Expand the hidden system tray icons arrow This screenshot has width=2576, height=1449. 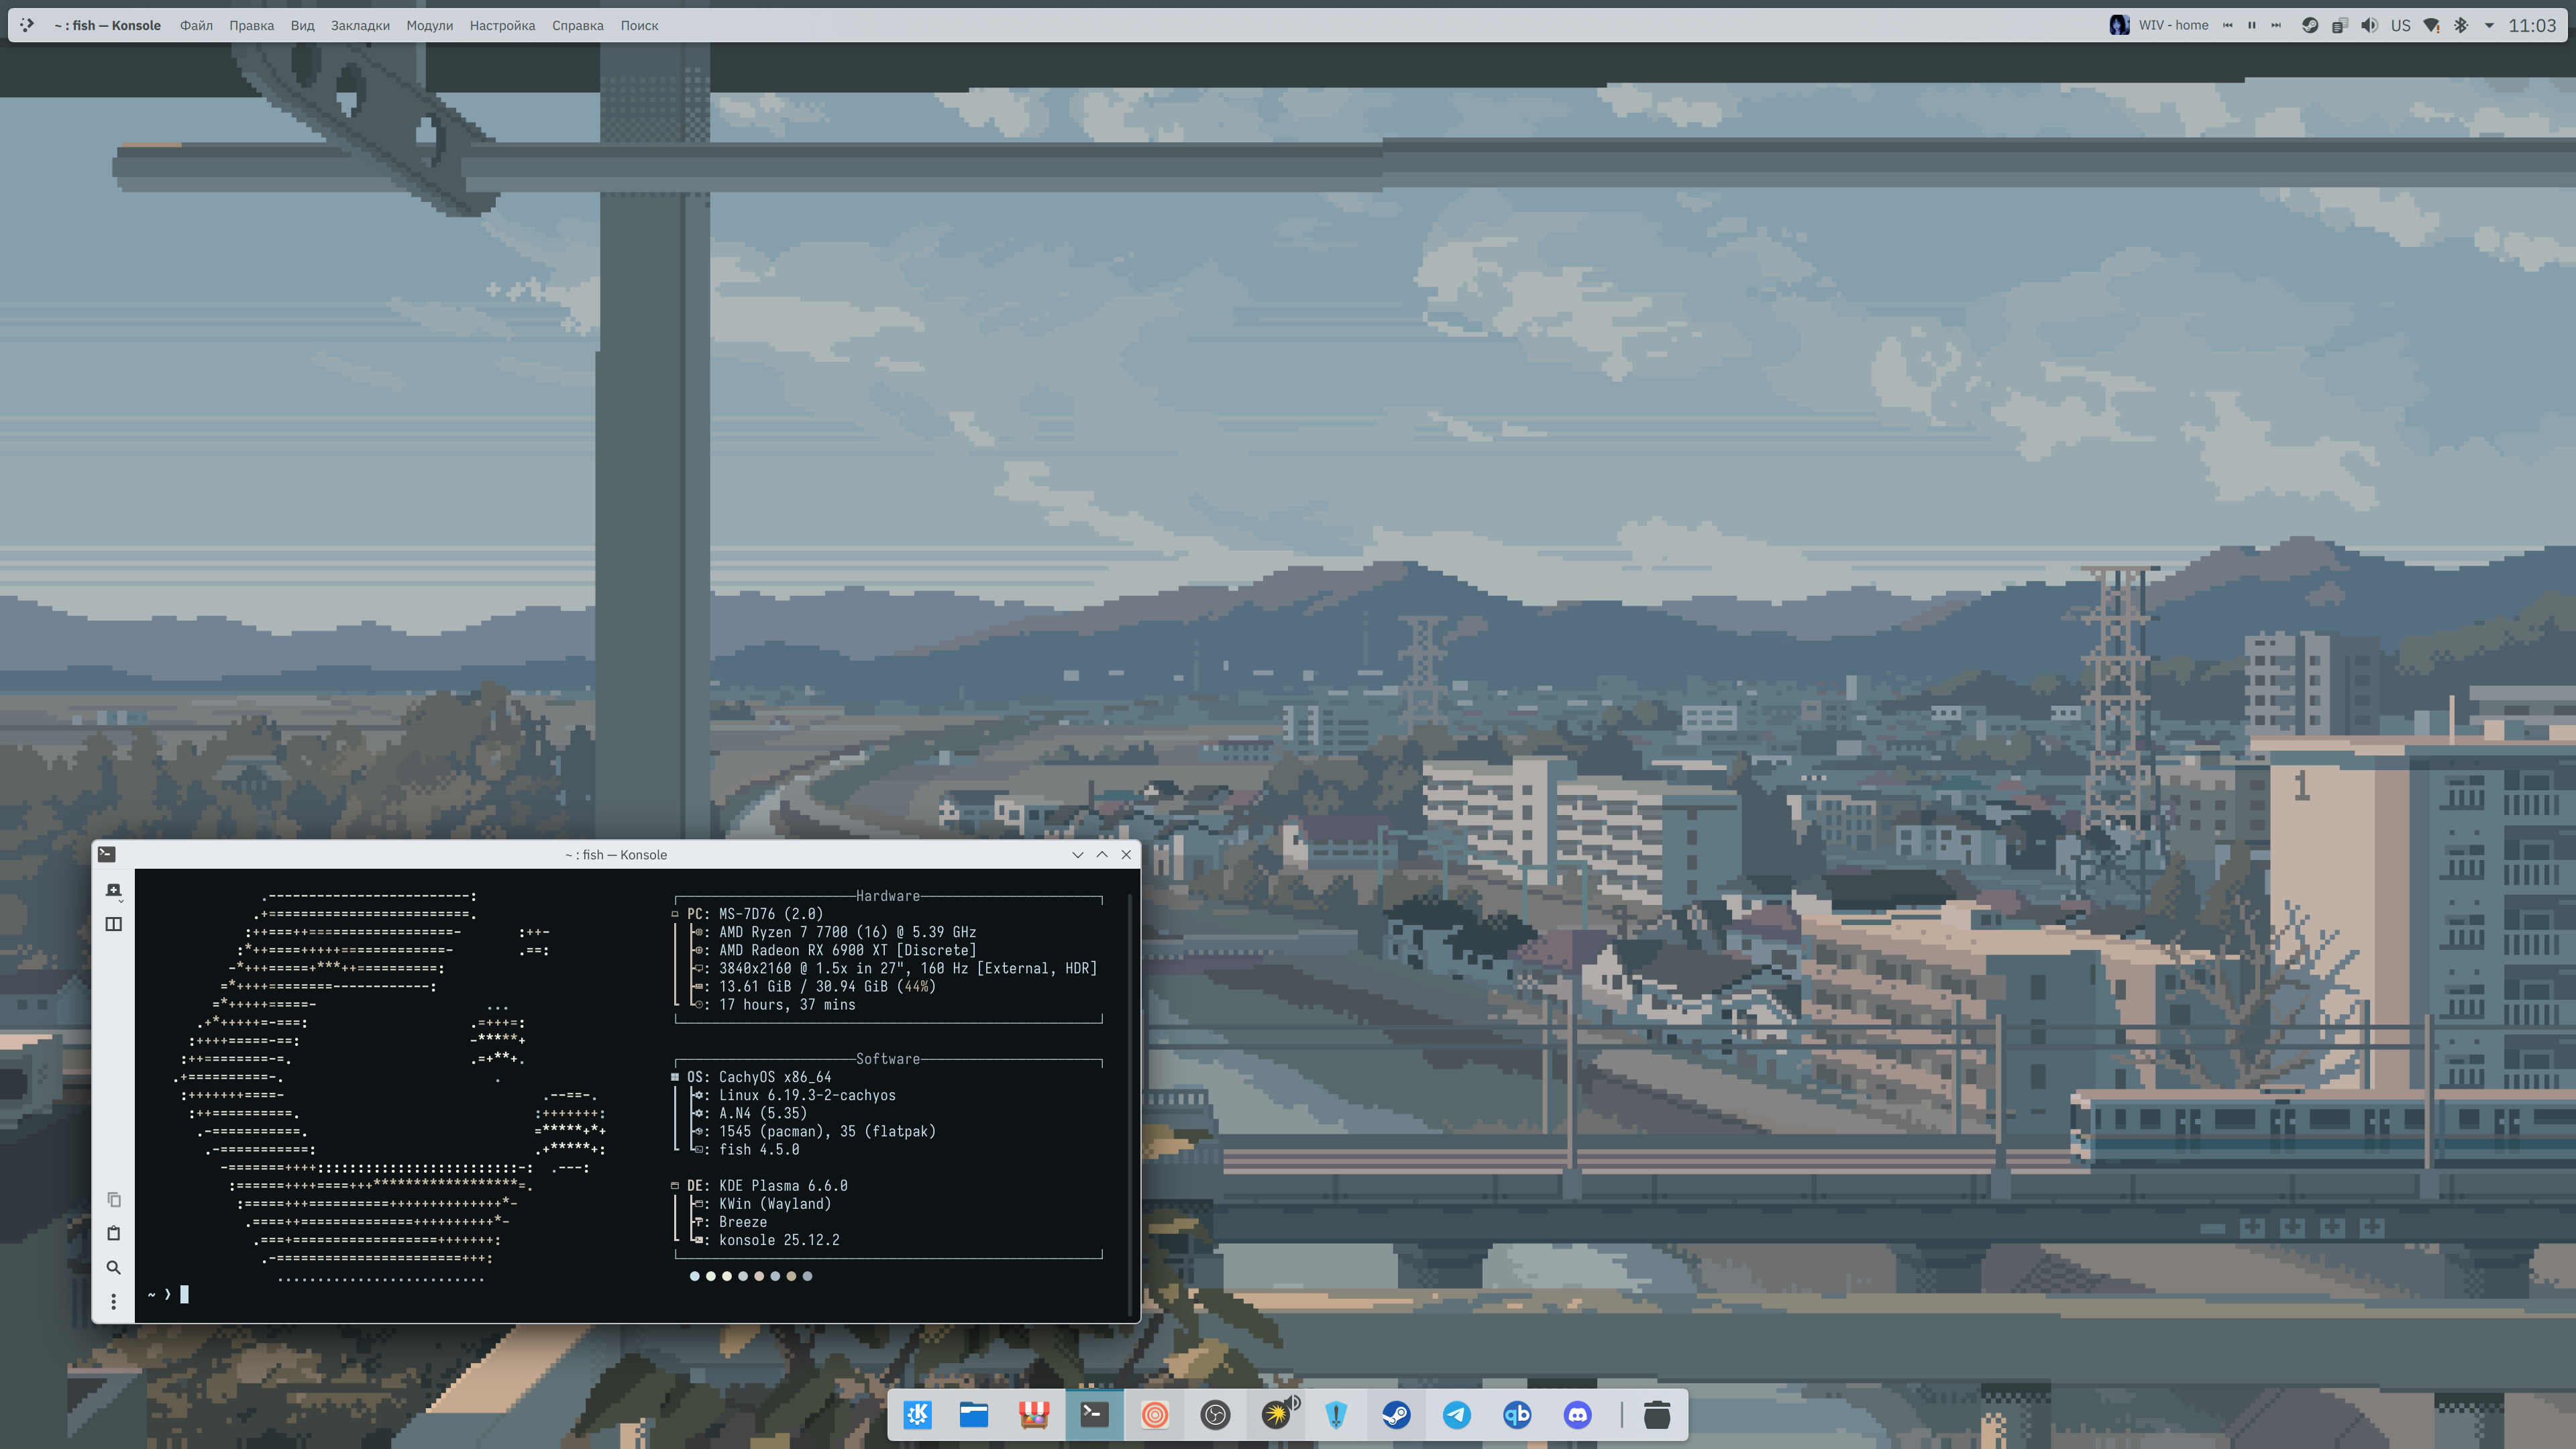pyautogui.click(x=2489, y=25)
